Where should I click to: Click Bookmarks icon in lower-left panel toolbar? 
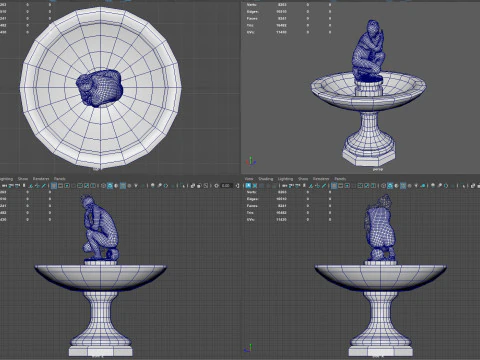24,186
